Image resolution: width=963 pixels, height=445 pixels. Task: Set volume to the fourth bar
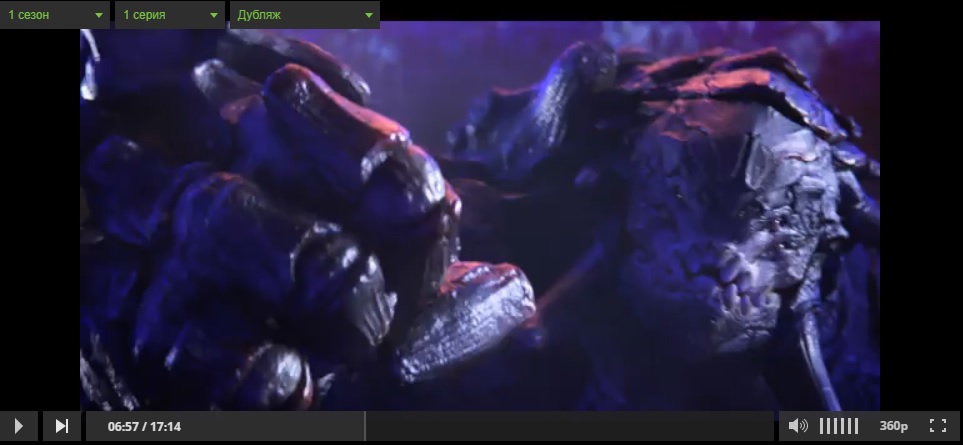(x=843, y=427)
